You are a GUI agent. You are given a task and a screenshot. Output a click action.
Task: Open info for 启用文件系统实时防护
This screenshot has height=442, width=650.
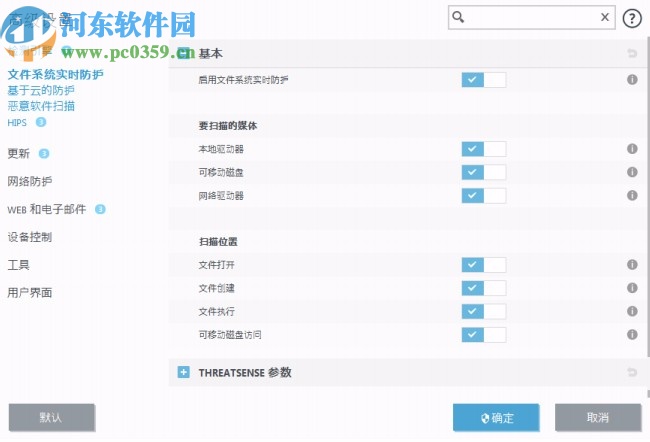tap(632, 79)
